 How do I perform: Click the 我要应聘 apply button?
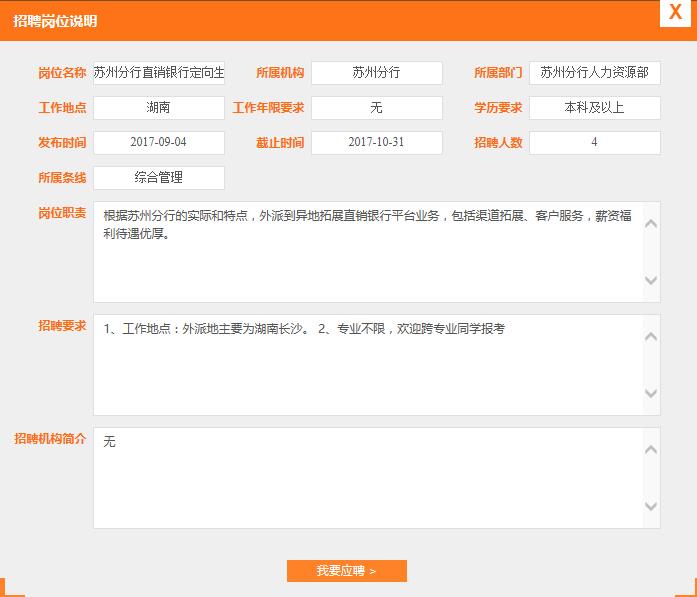(346, 571)
